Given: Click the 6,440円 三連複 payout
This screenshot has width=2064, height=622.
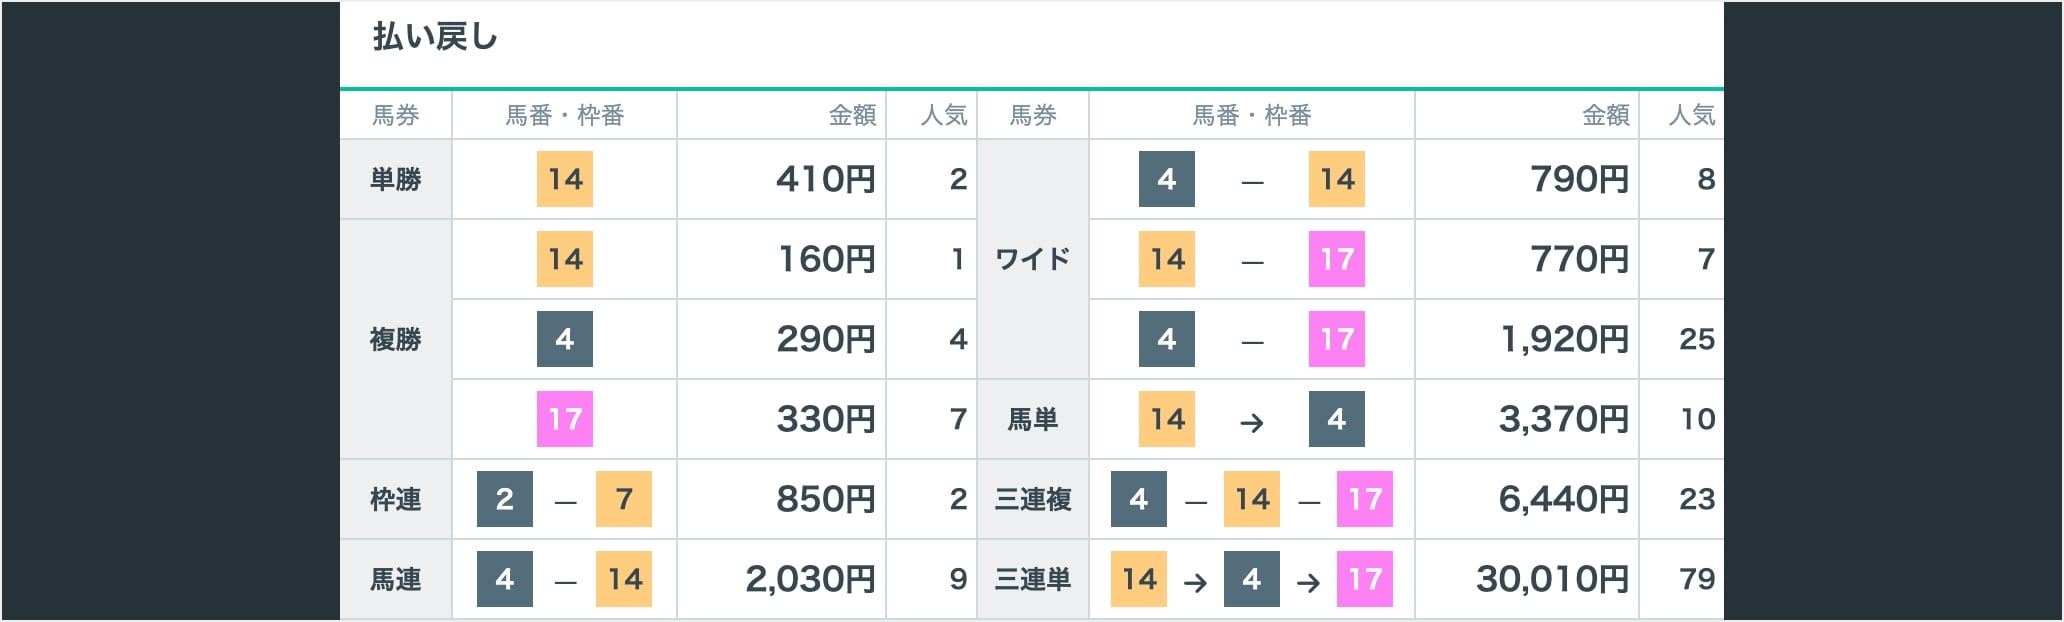Looking at the screenshot, I should tap(1563, 499).
